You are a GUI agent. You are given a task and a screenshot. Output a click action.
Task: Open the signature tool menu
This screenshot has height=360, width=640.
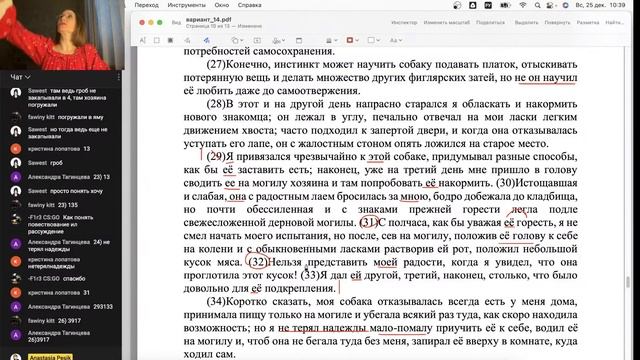pos(279,40)
